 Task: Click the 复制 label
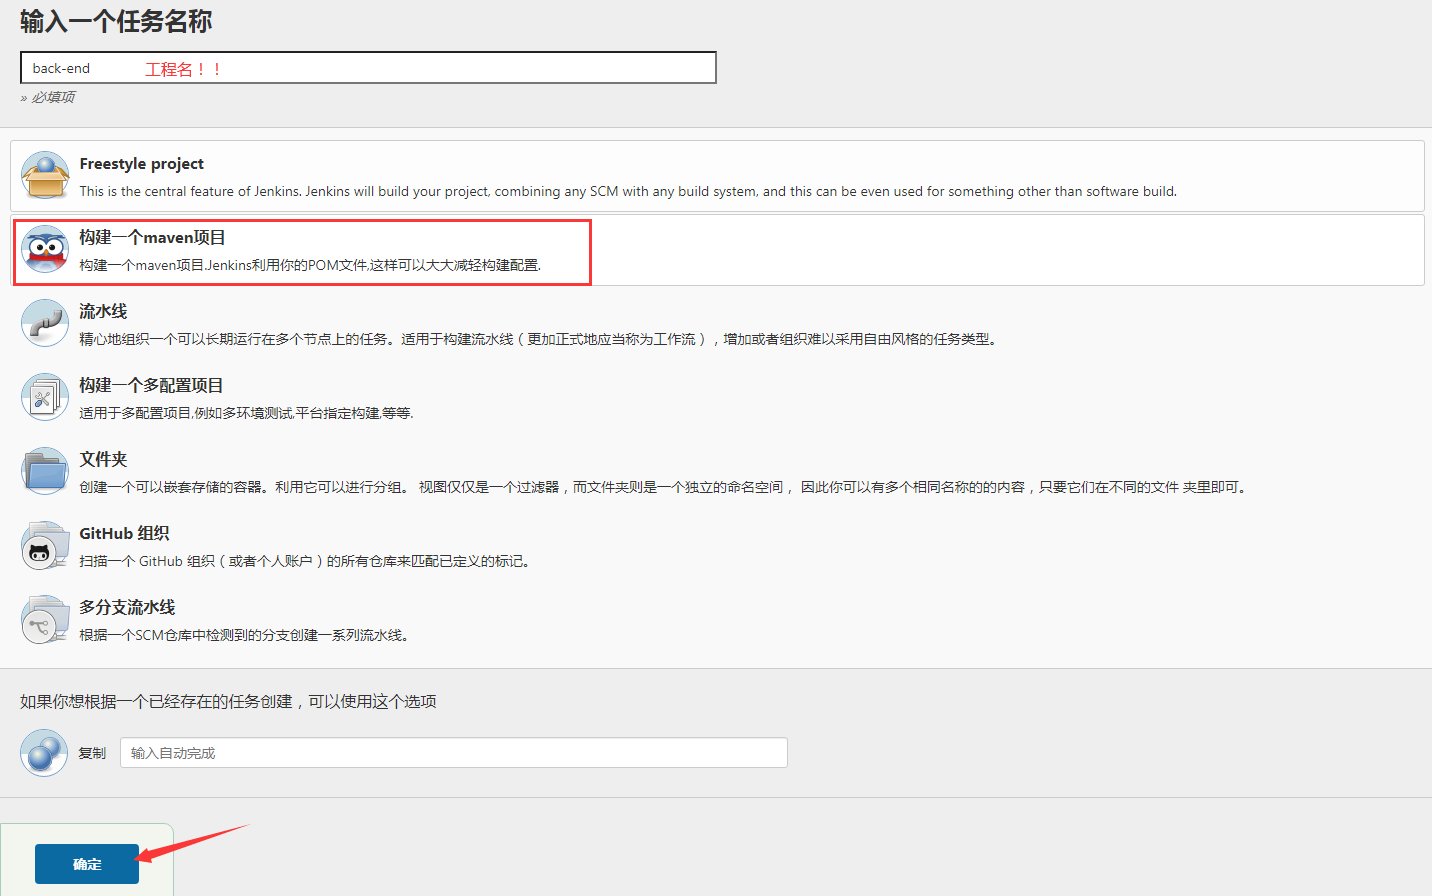(x=92, y=753)
